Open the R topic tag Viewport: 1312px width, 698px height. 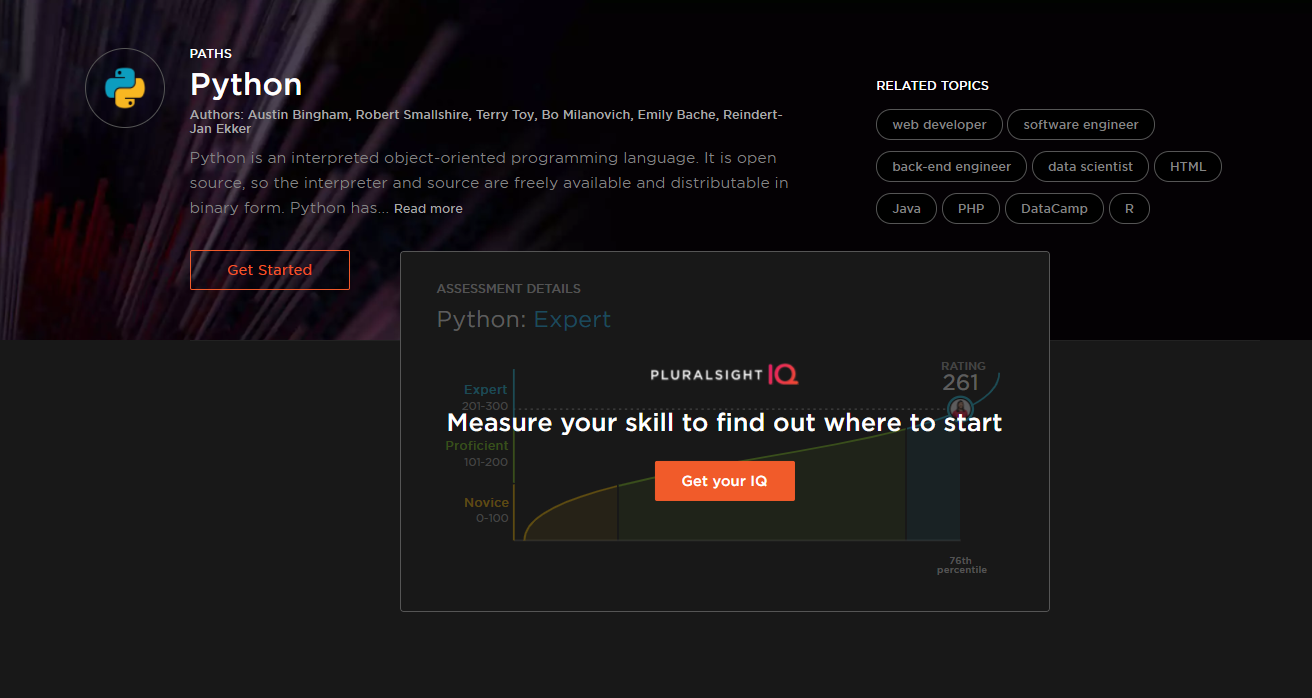tap(1129, 209)
